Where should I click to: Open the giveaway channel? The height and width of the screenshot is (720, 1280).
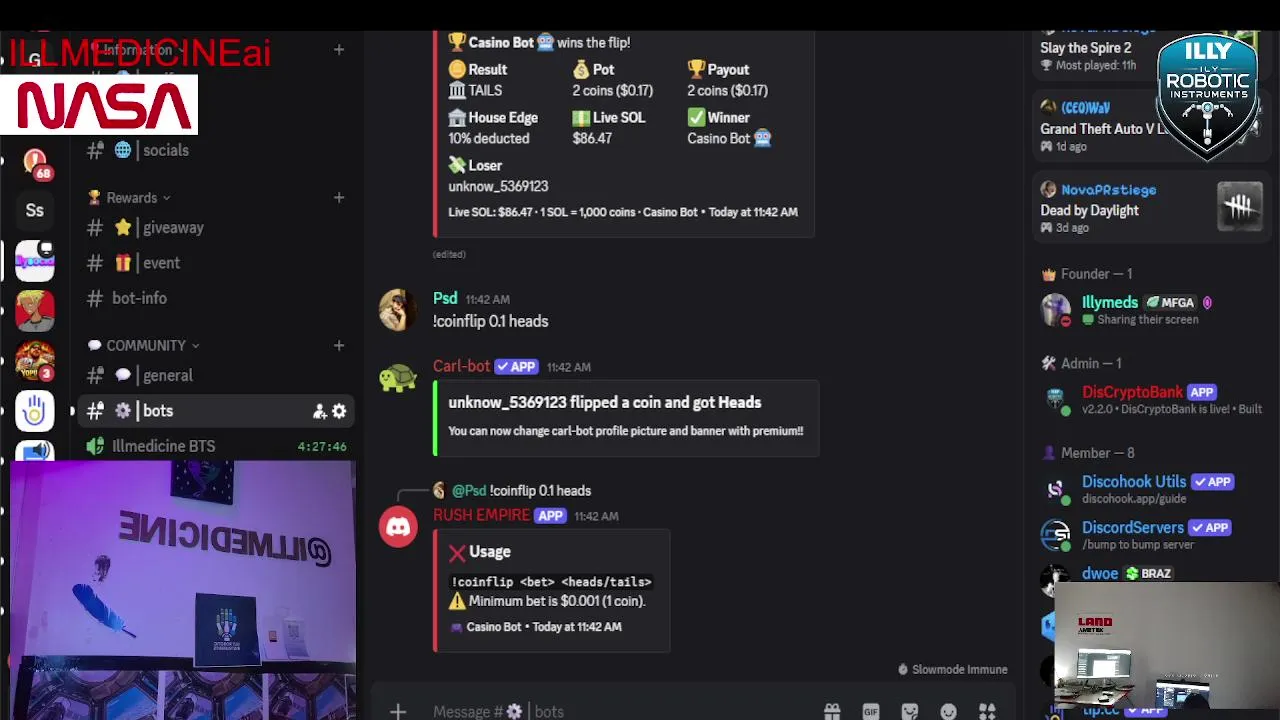click(214, 228)
